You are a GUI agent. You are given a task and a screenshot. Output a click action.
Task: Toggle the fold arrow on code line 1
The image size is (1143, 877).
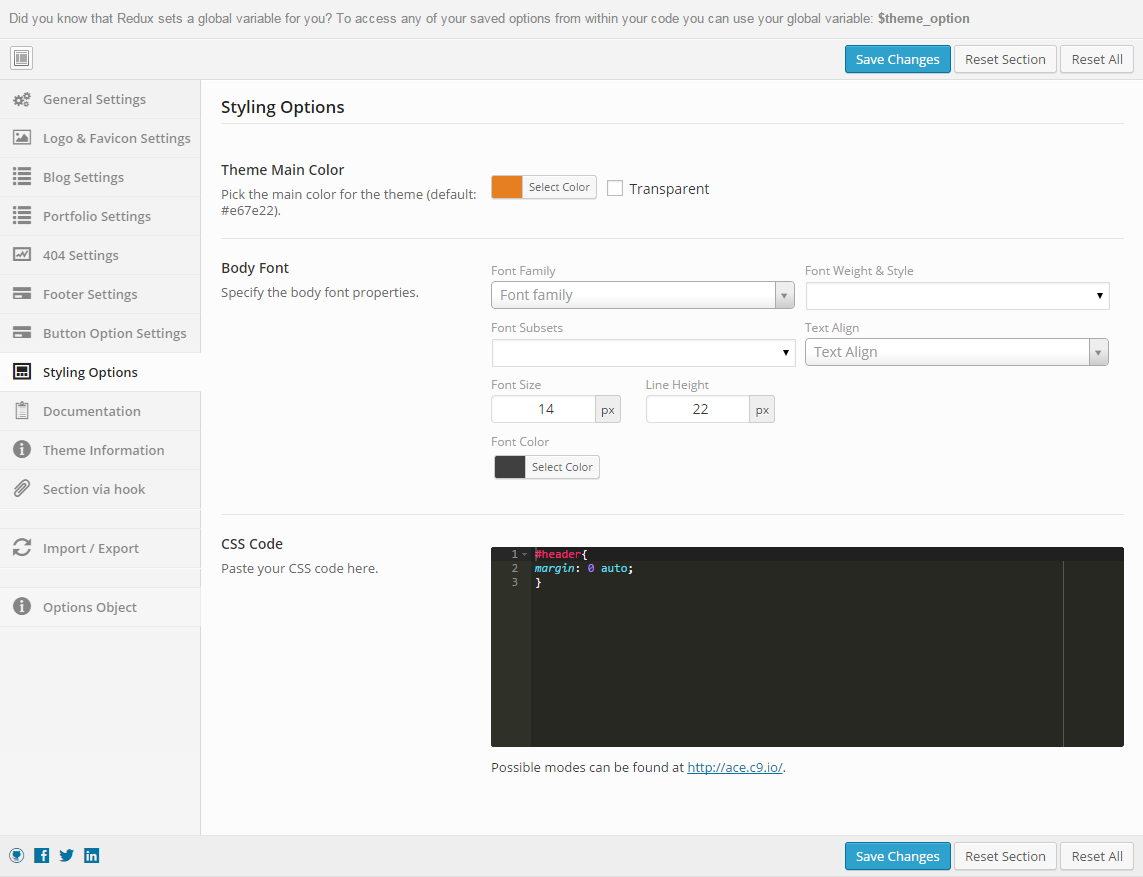(524, 555)
